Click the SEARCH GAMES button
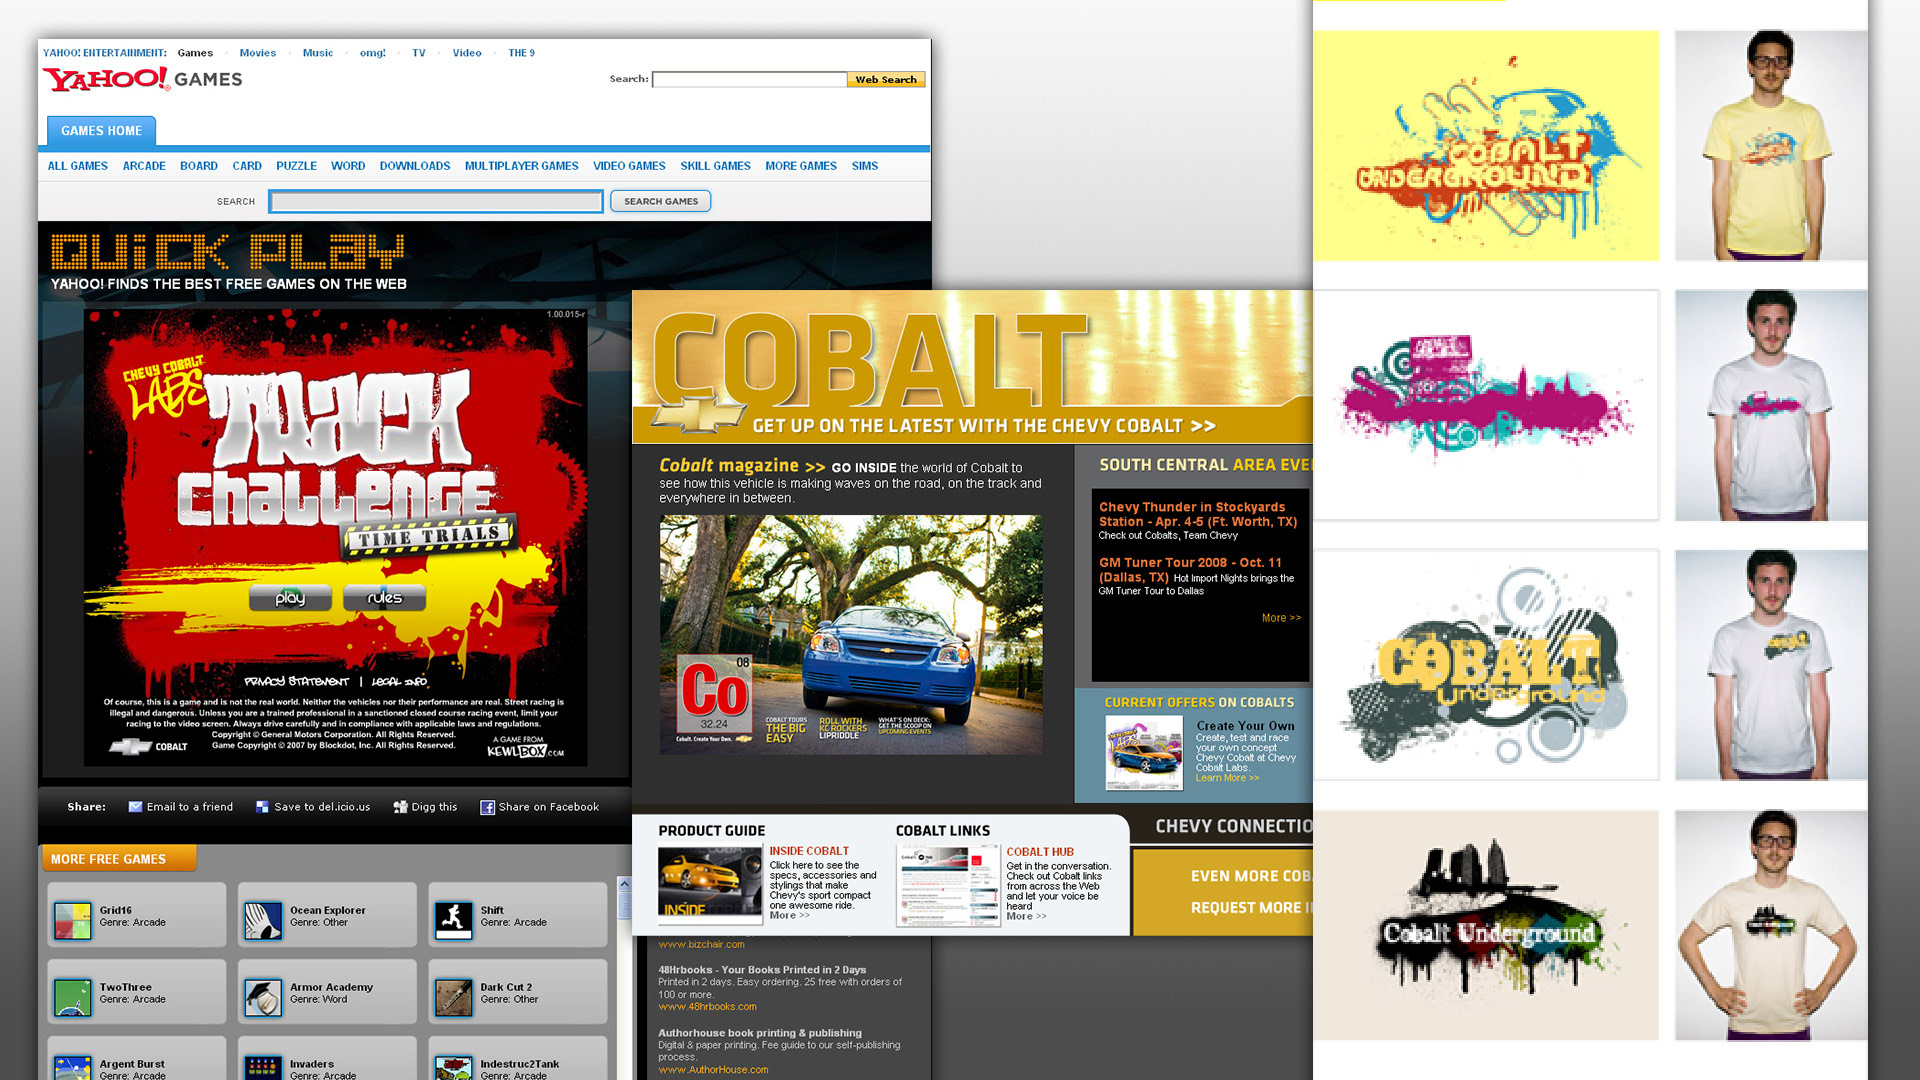Image resolution: width=1920 pixels, height=1080 pixels. [x=661, y=201]
